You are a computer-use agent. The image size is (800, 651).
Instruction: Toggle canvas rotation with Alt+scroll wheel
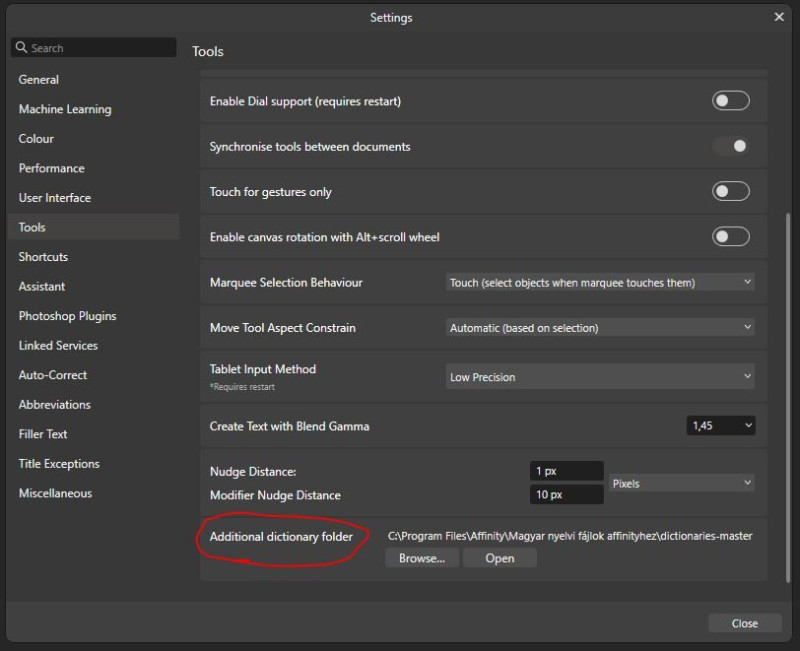(x=731, y=237)
